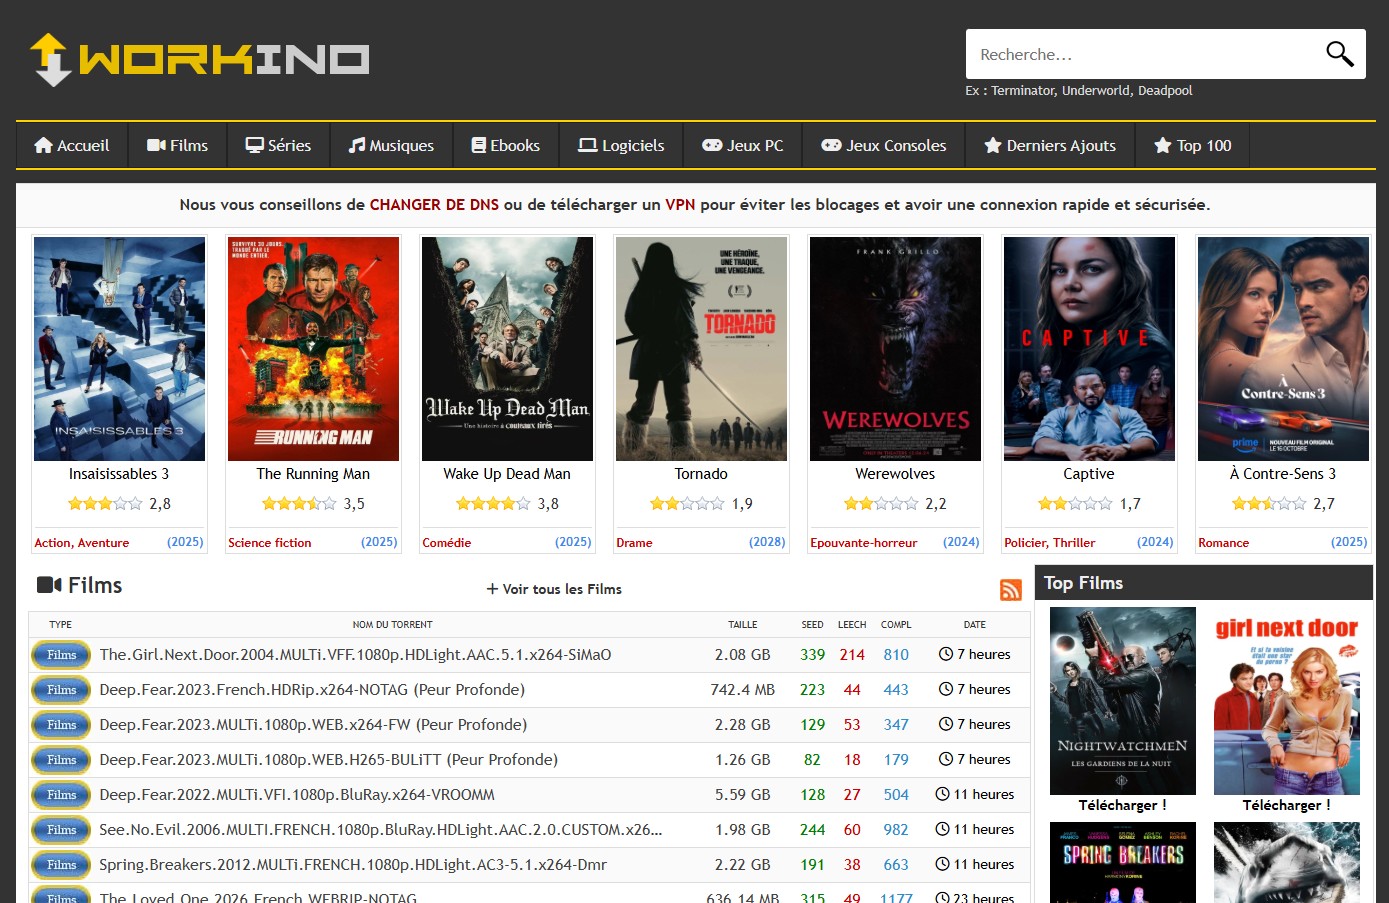Click the orange RSS feed icon
The height and width of the screenshot is (903, 1389).
1011,590
